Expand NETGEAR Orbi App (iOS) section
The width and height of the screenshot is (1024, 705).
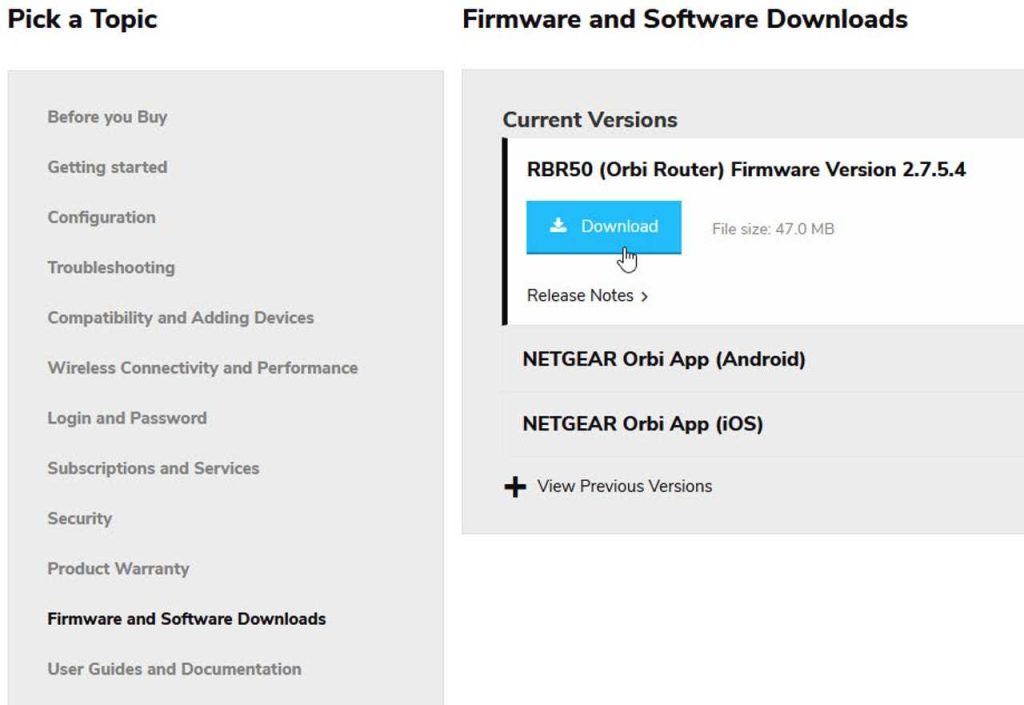(x=642, y=424)
